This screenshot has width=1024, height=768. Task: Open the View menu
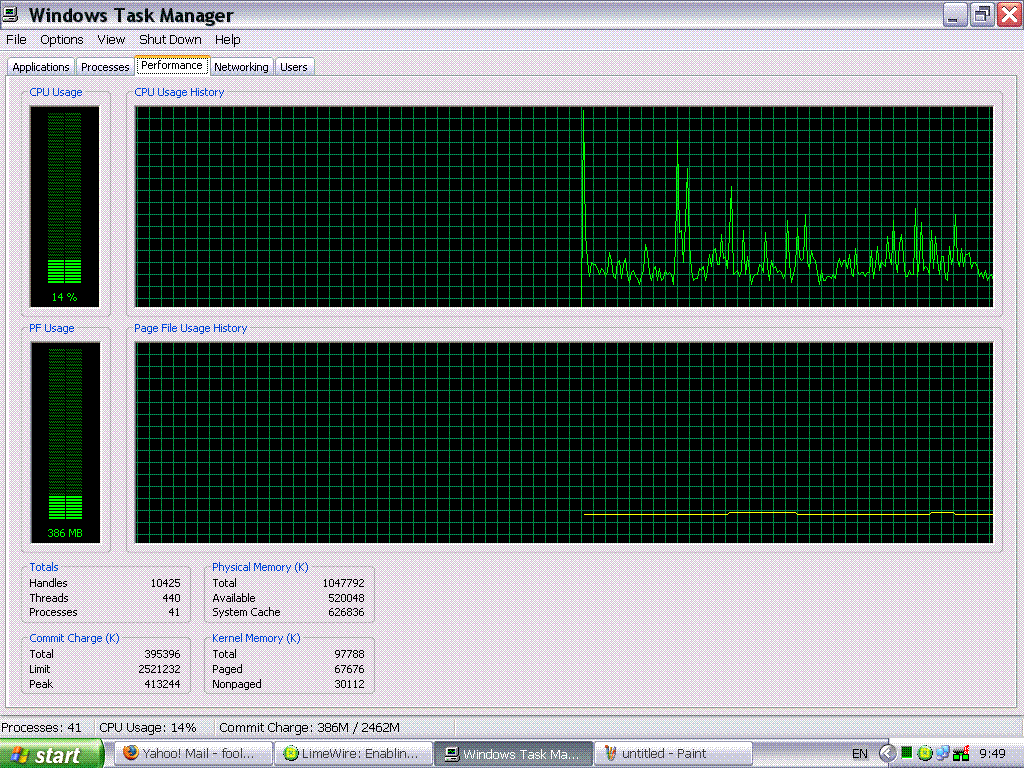point(111,40)
